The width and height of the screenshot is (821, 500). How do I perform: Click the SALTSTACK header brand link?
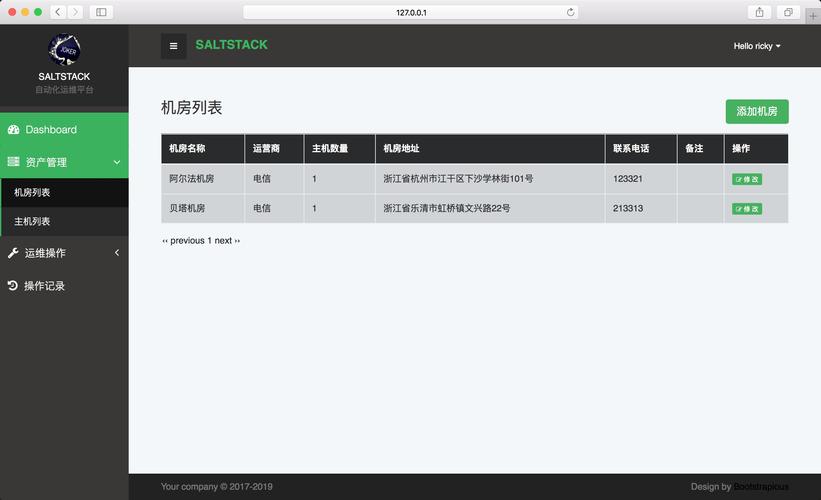(231, 45)
